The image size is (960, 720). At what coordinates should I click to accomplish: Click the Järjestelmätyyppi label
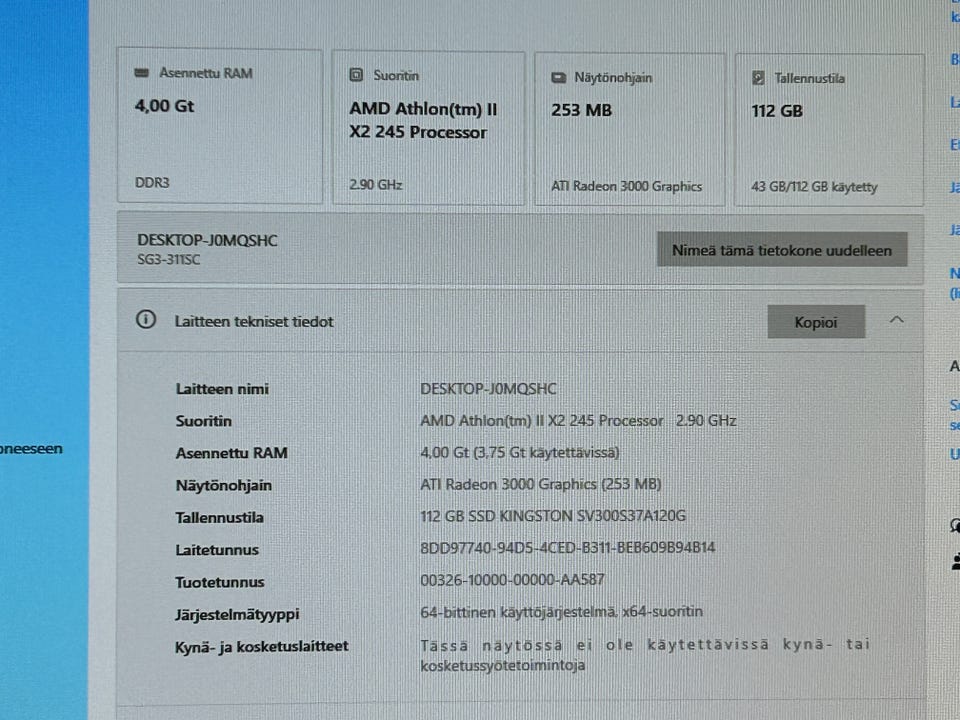coord(237,614)
